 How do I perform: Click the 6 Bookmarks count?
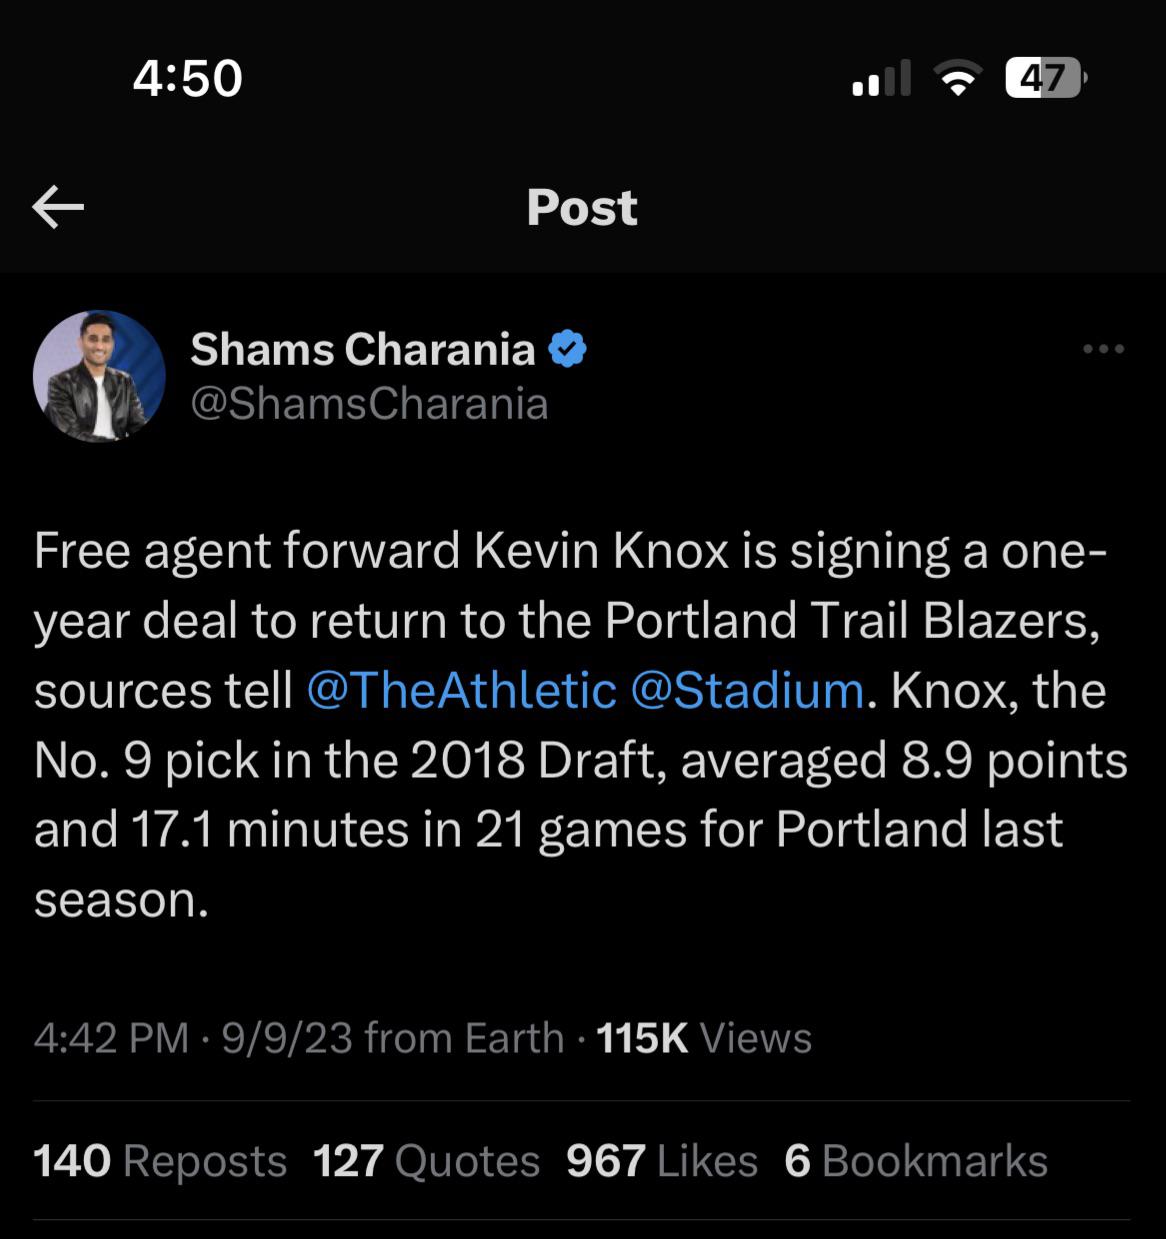tap(916, 1161)
